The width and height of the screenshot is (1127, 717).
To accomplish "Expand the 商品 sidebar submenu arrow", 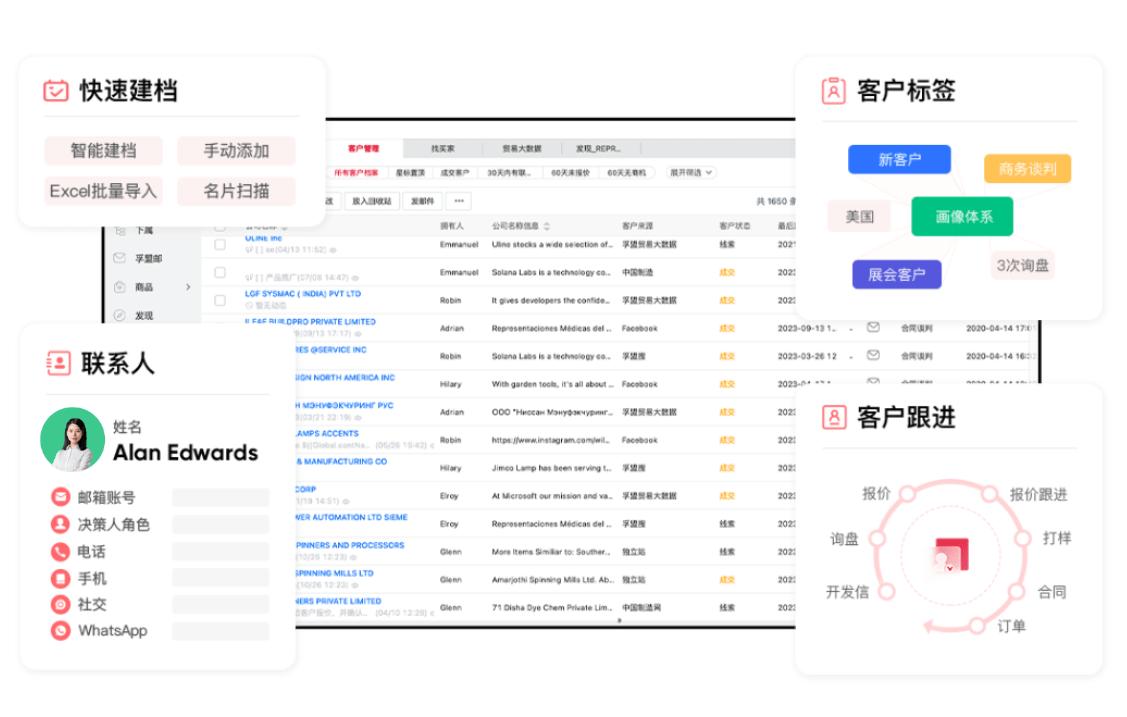I will coord(188,288).
